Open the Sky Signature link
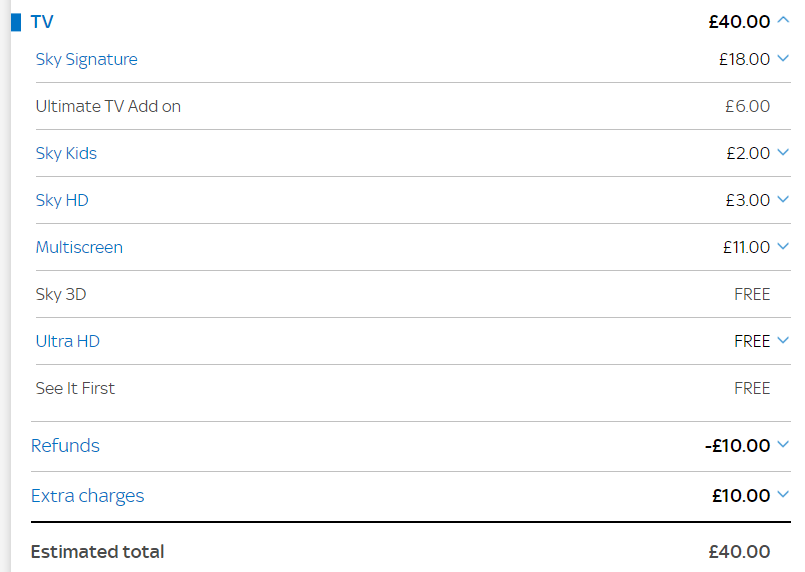Image resolution: width=805 pixels, height=572 pixels. 86,60
